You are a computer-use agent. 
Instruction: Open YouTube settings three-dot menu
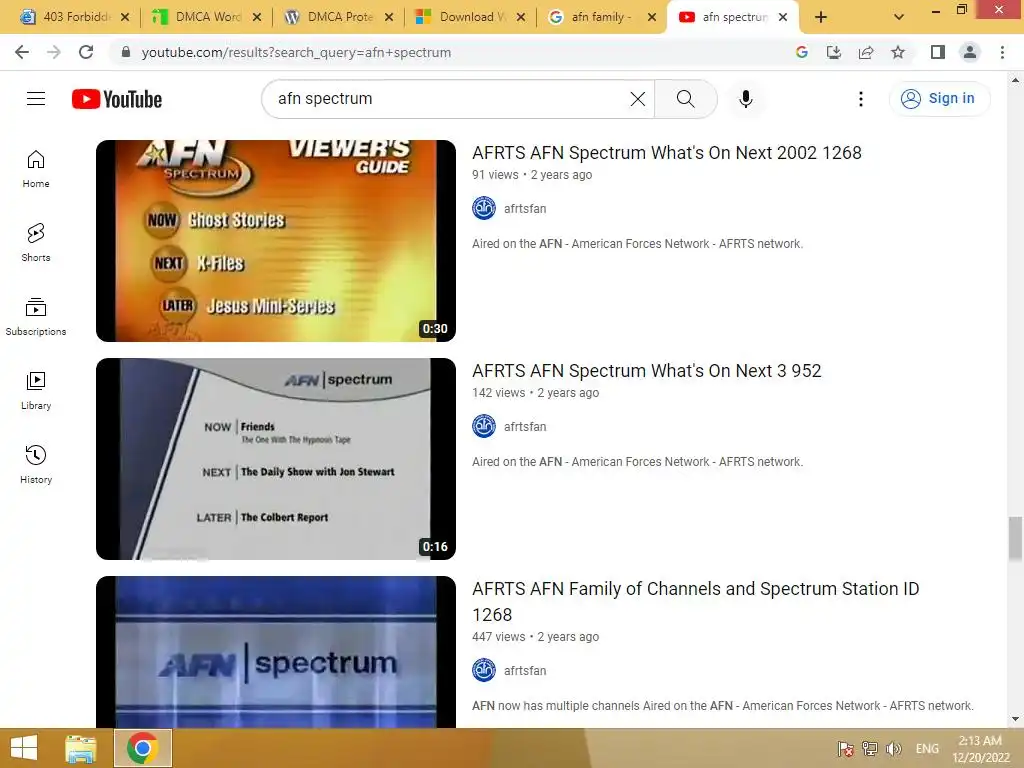[x=861, y=99]
